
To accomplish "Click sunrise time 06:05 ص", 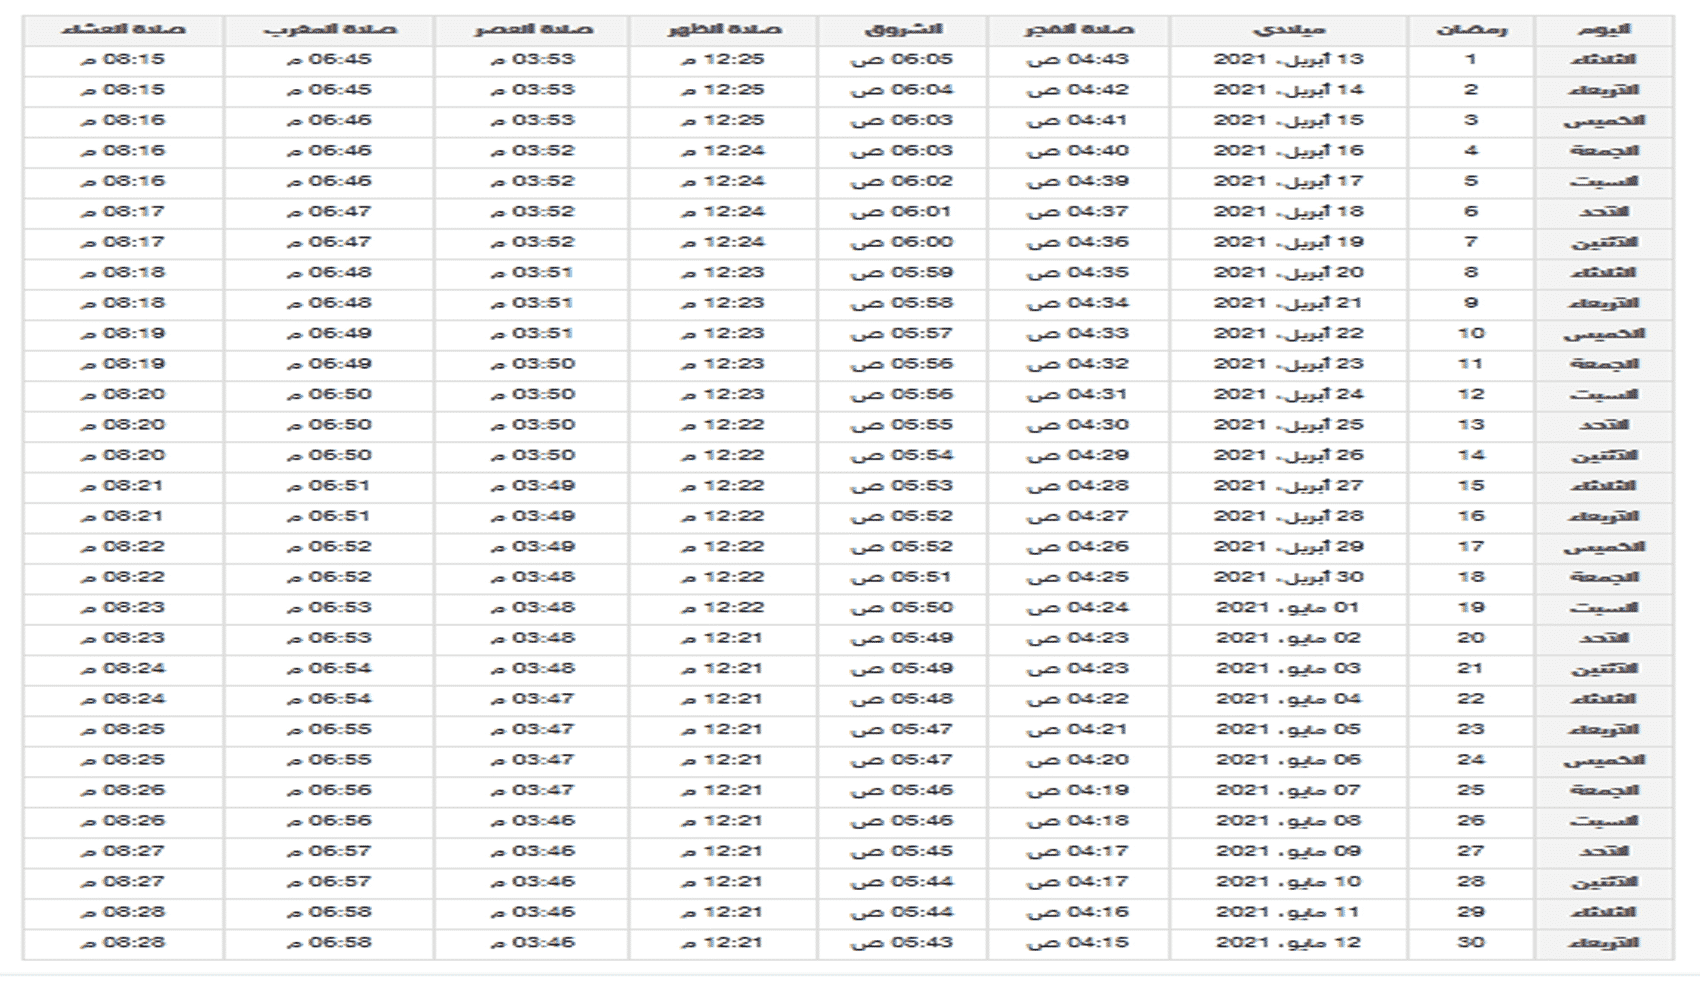I will 902,60.
